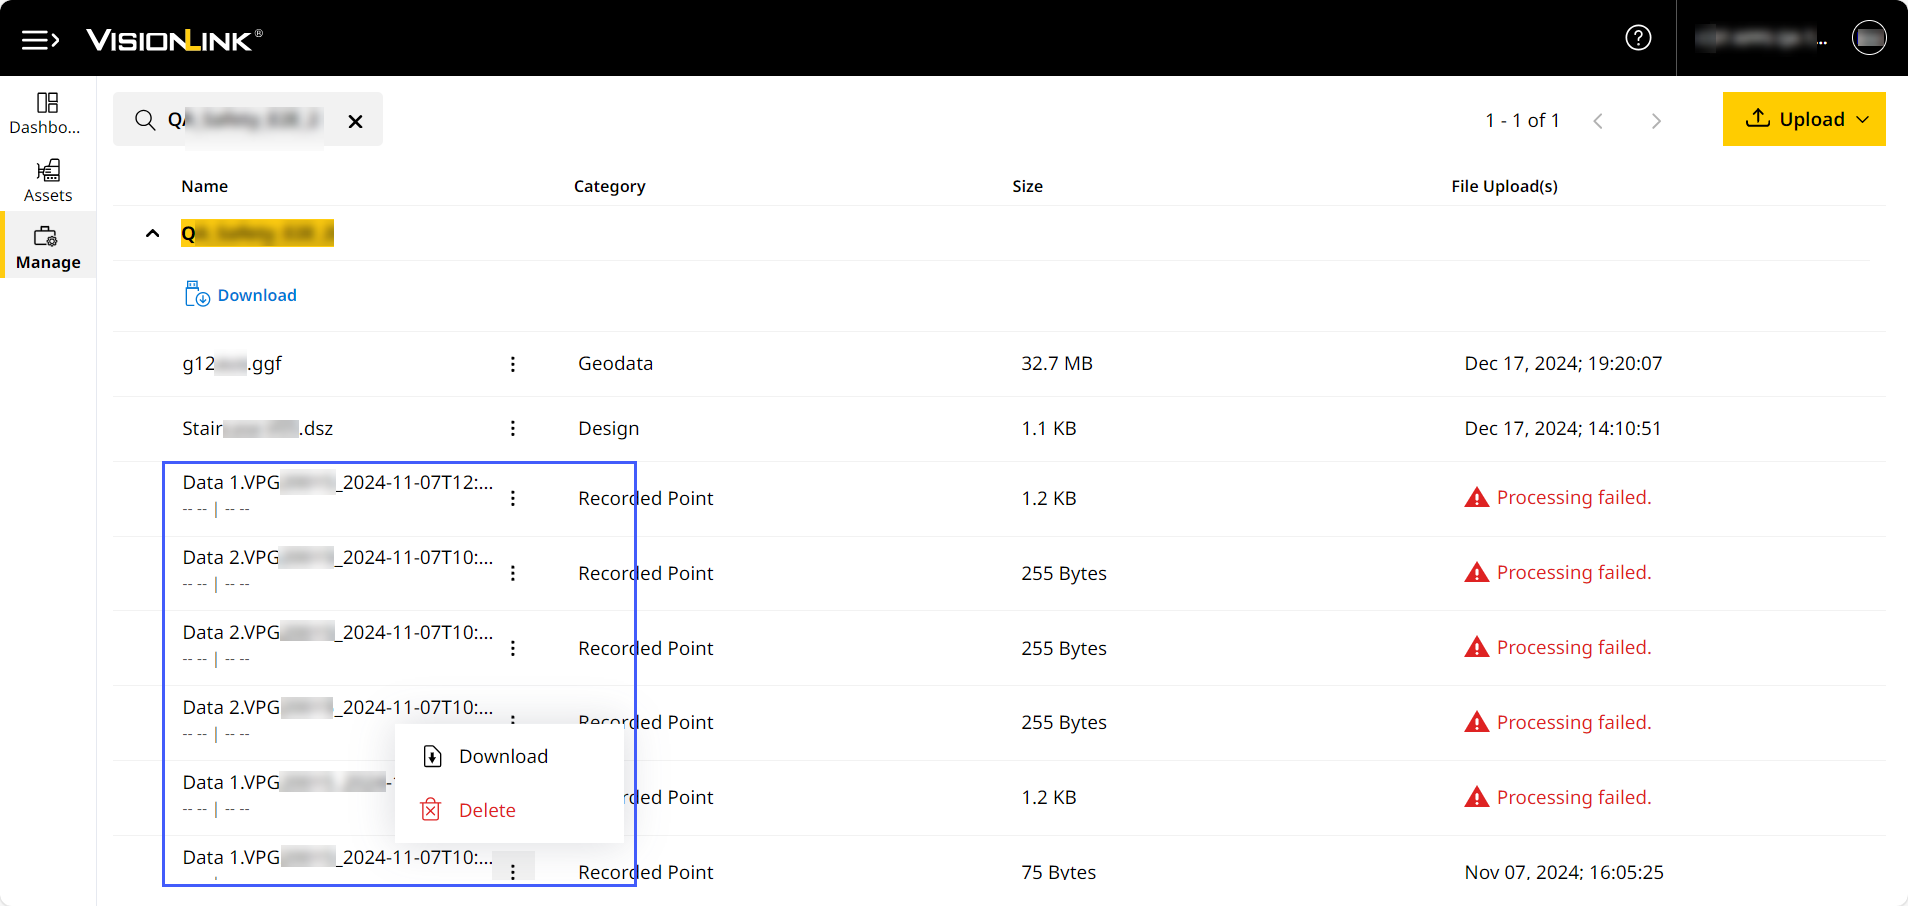Open options menu for the .ggf file
The height and width of the screenshot is (906, 1908).
(x=513, y=364)
